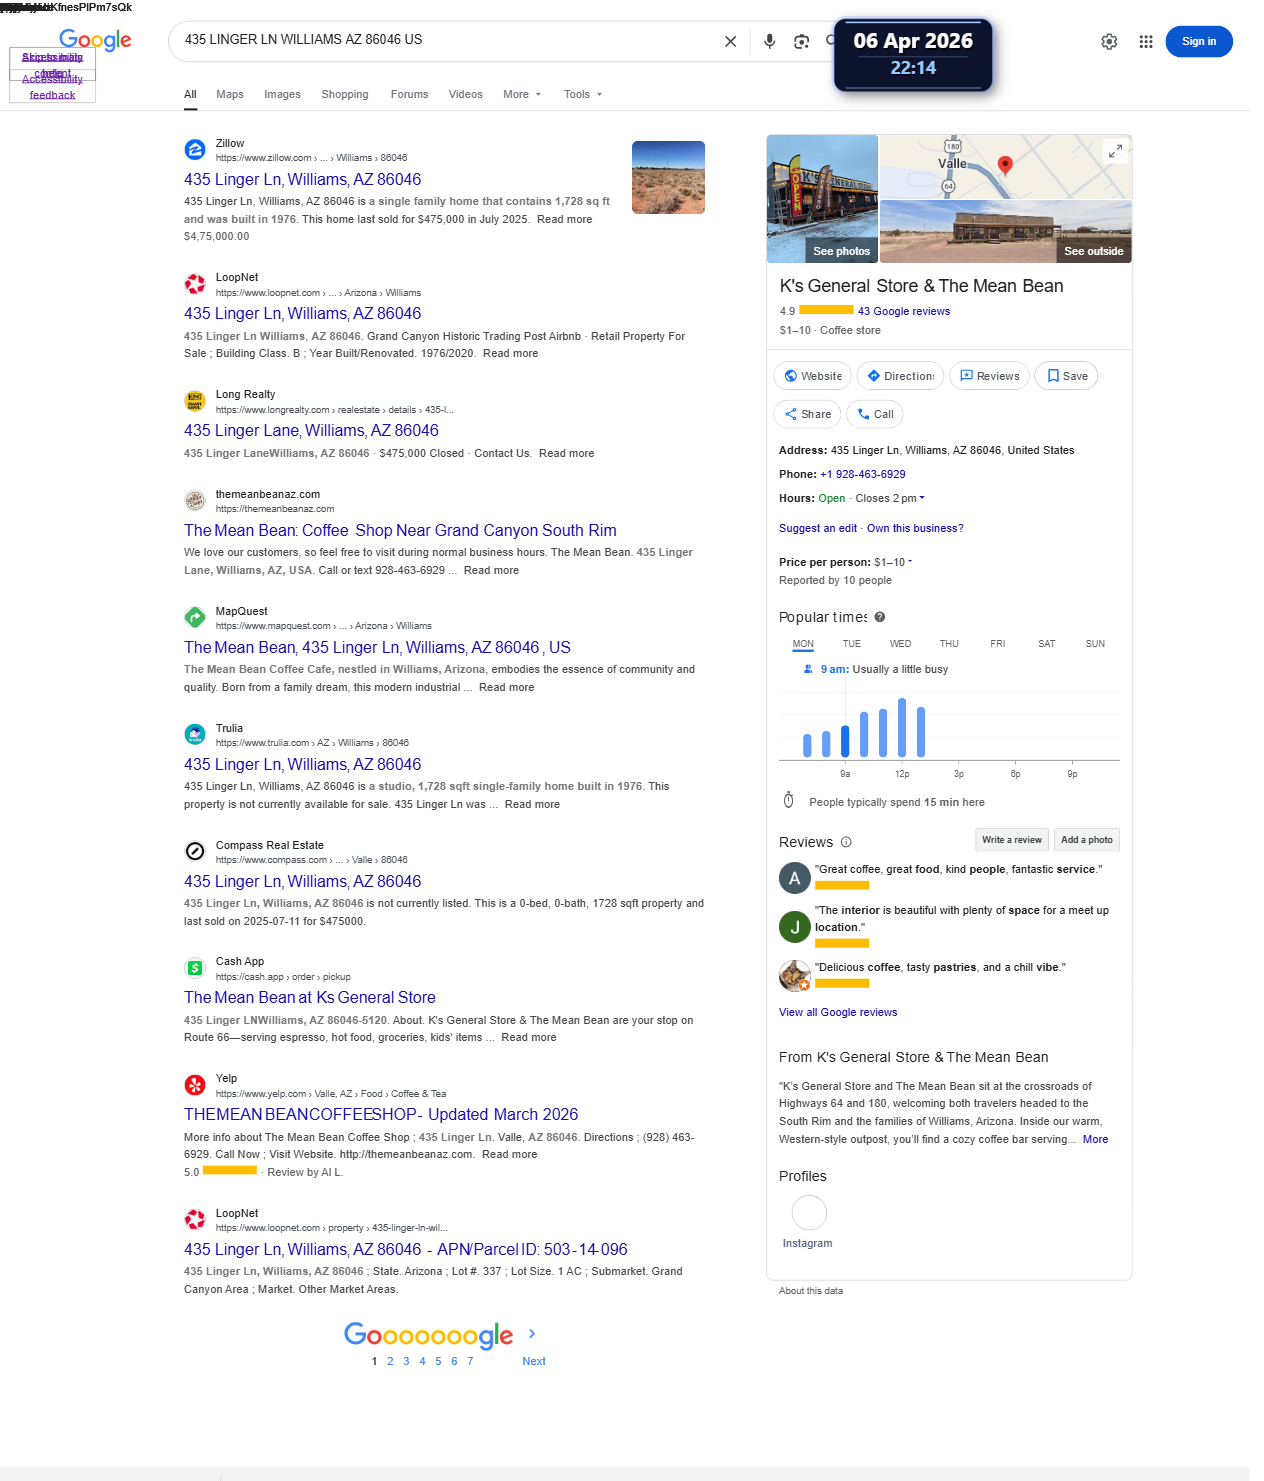Click the Next results link

[x=534, y=1361]
